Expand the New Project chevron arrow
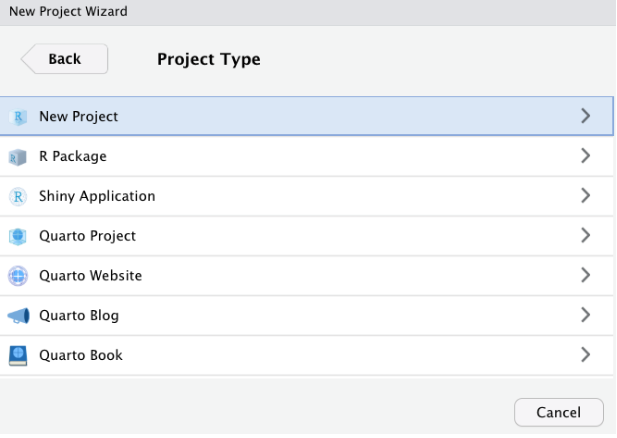The image size is (617, 438). (x=586, y=116)
